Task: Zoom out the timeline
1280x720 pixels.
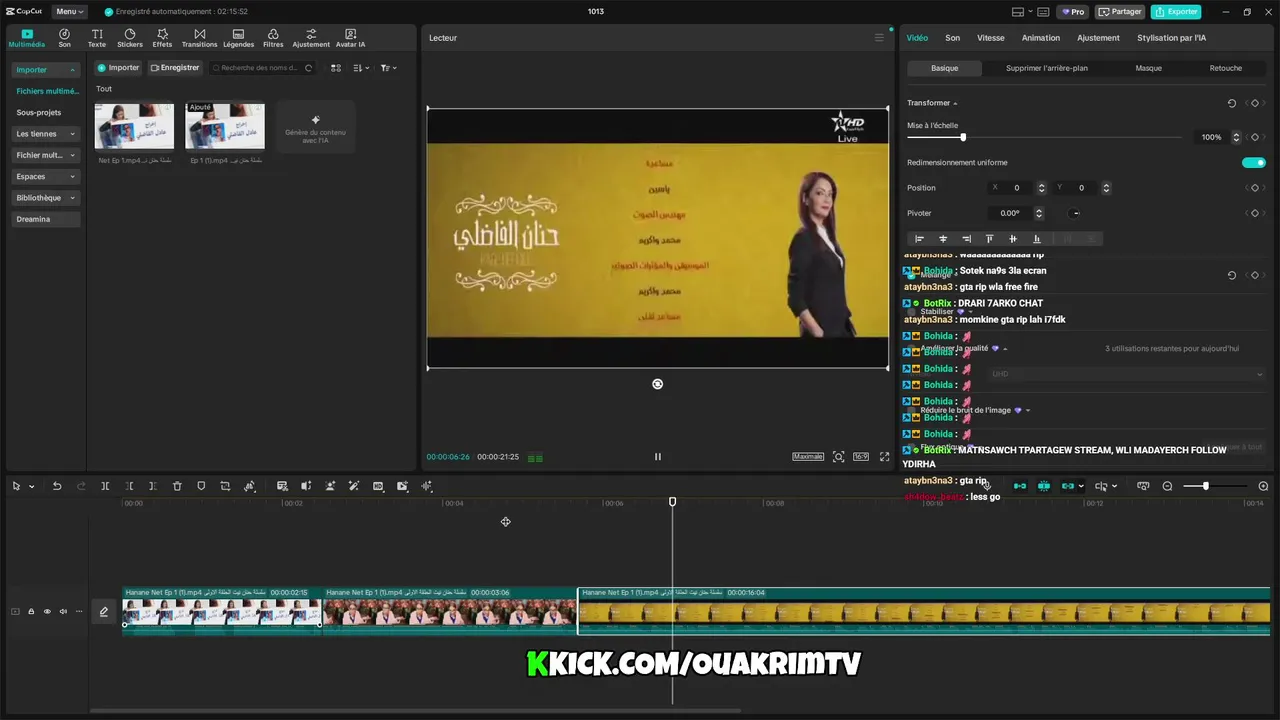Action: [1167, 486]
